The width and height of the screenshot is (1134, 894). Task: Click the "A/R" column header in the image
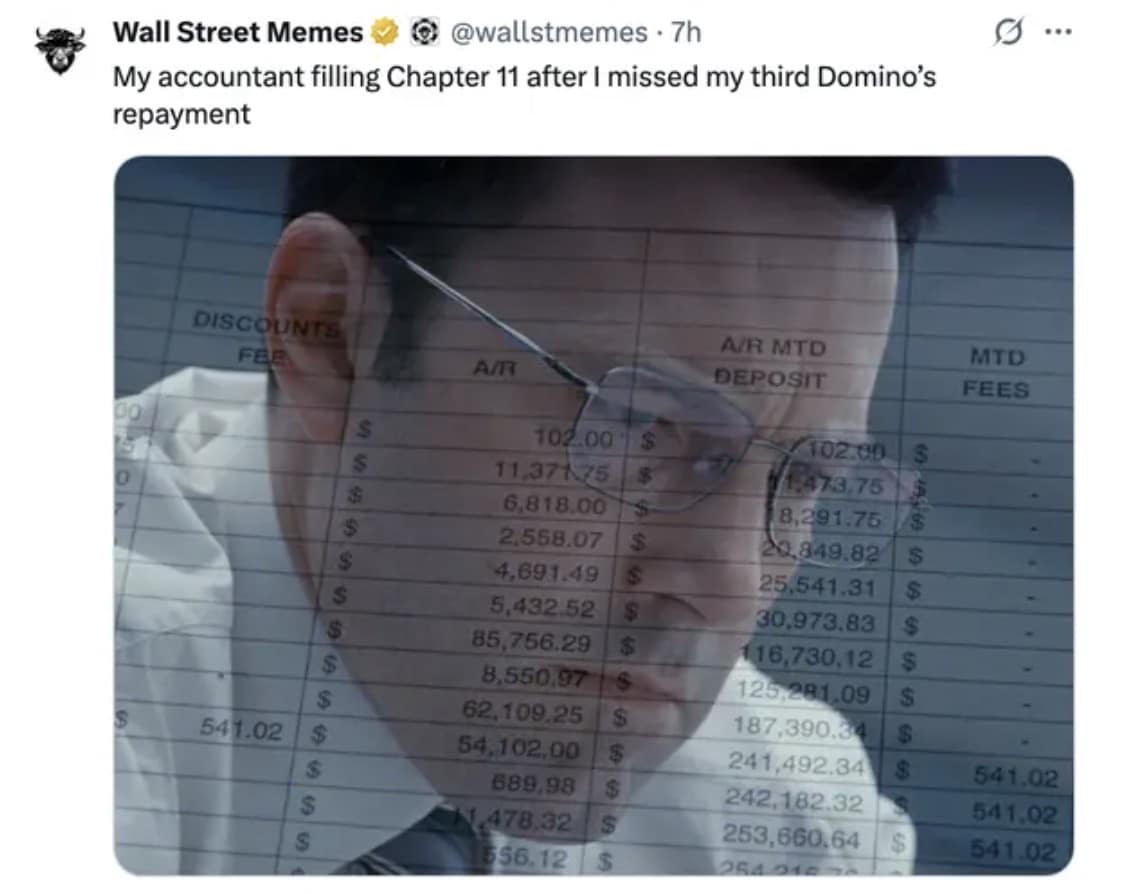click(x=495, y=368)
